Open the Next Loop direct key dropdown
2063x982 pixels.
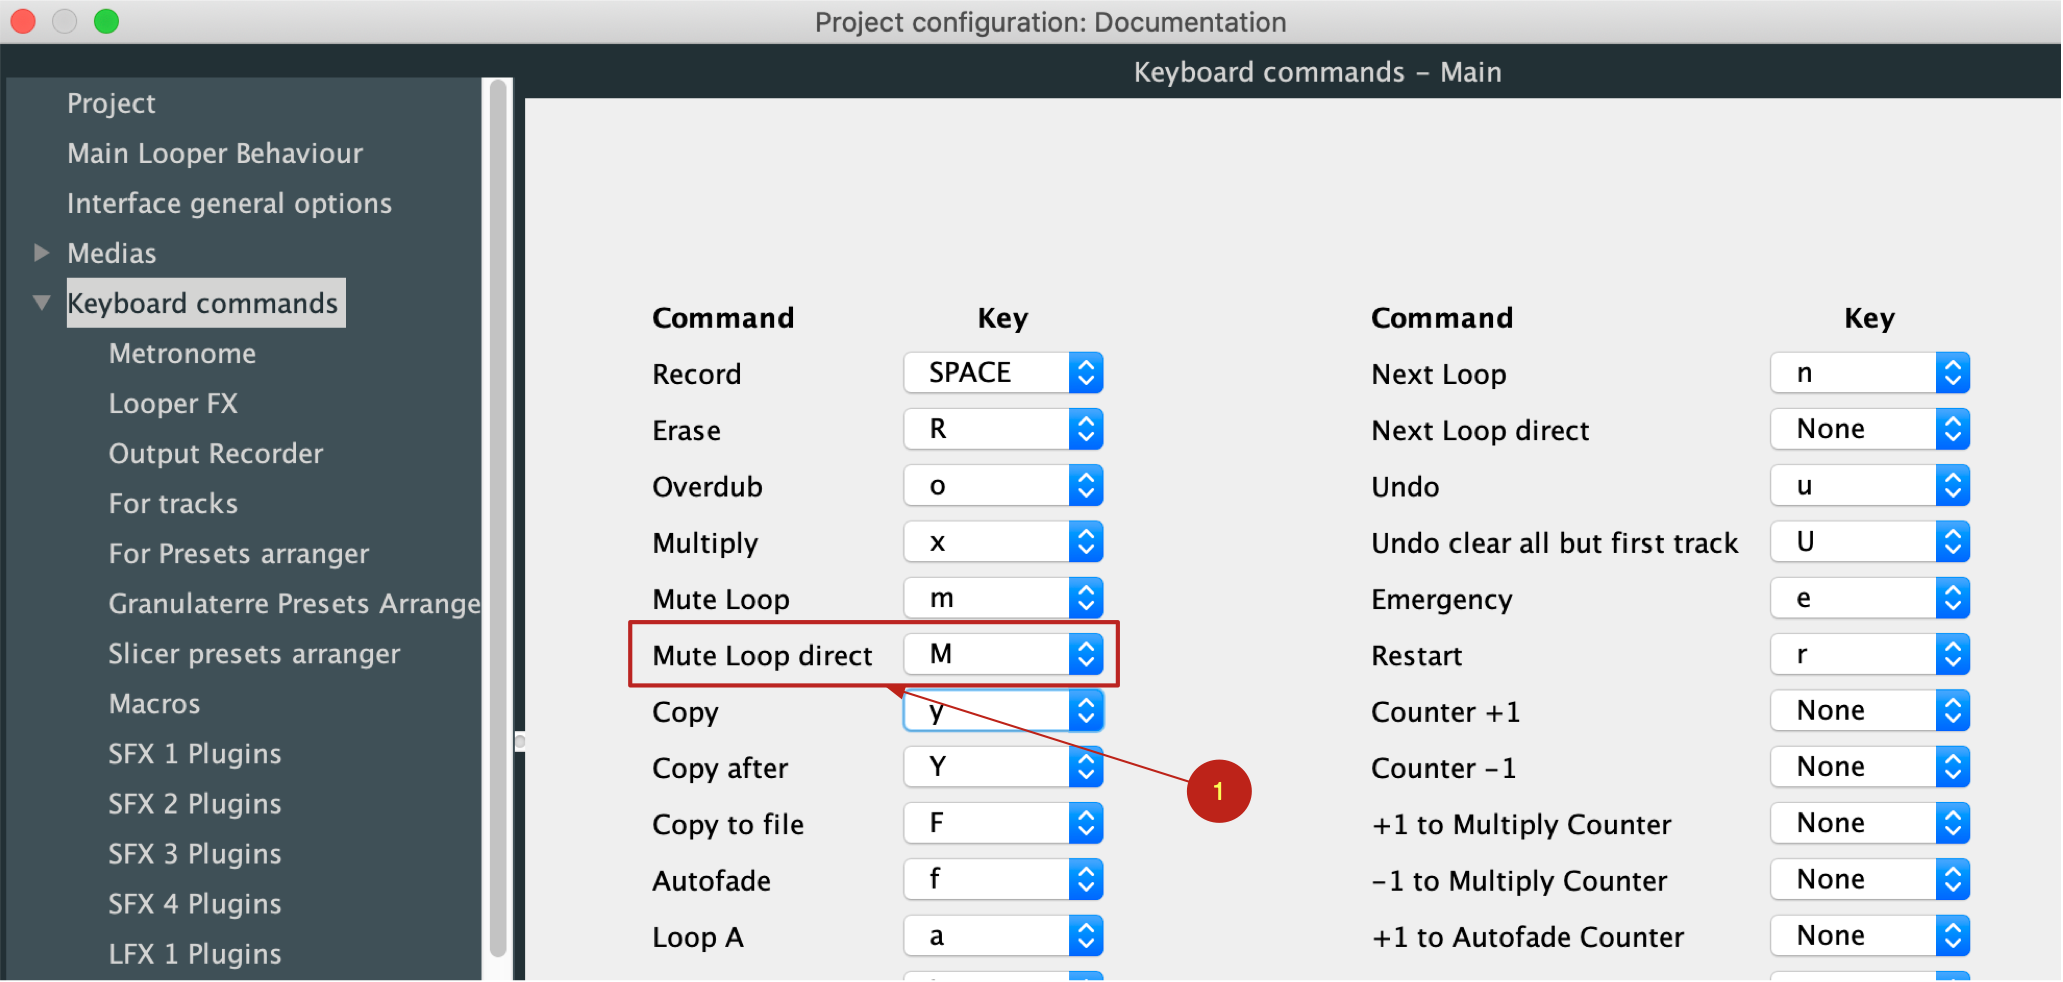1870,429
